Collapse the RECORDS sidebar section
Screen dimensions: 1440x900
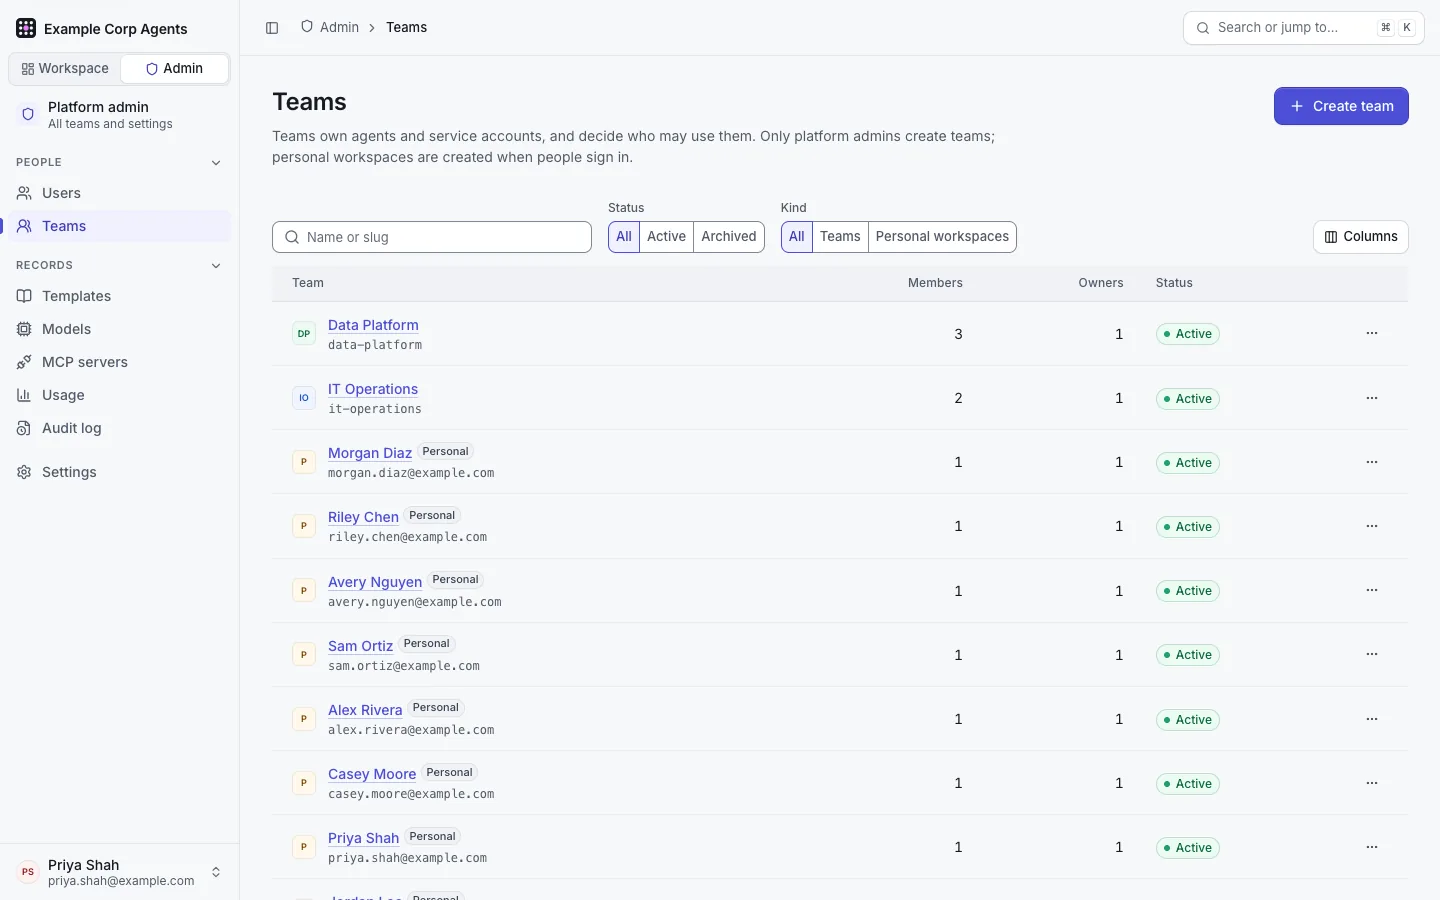pos(216,266)
